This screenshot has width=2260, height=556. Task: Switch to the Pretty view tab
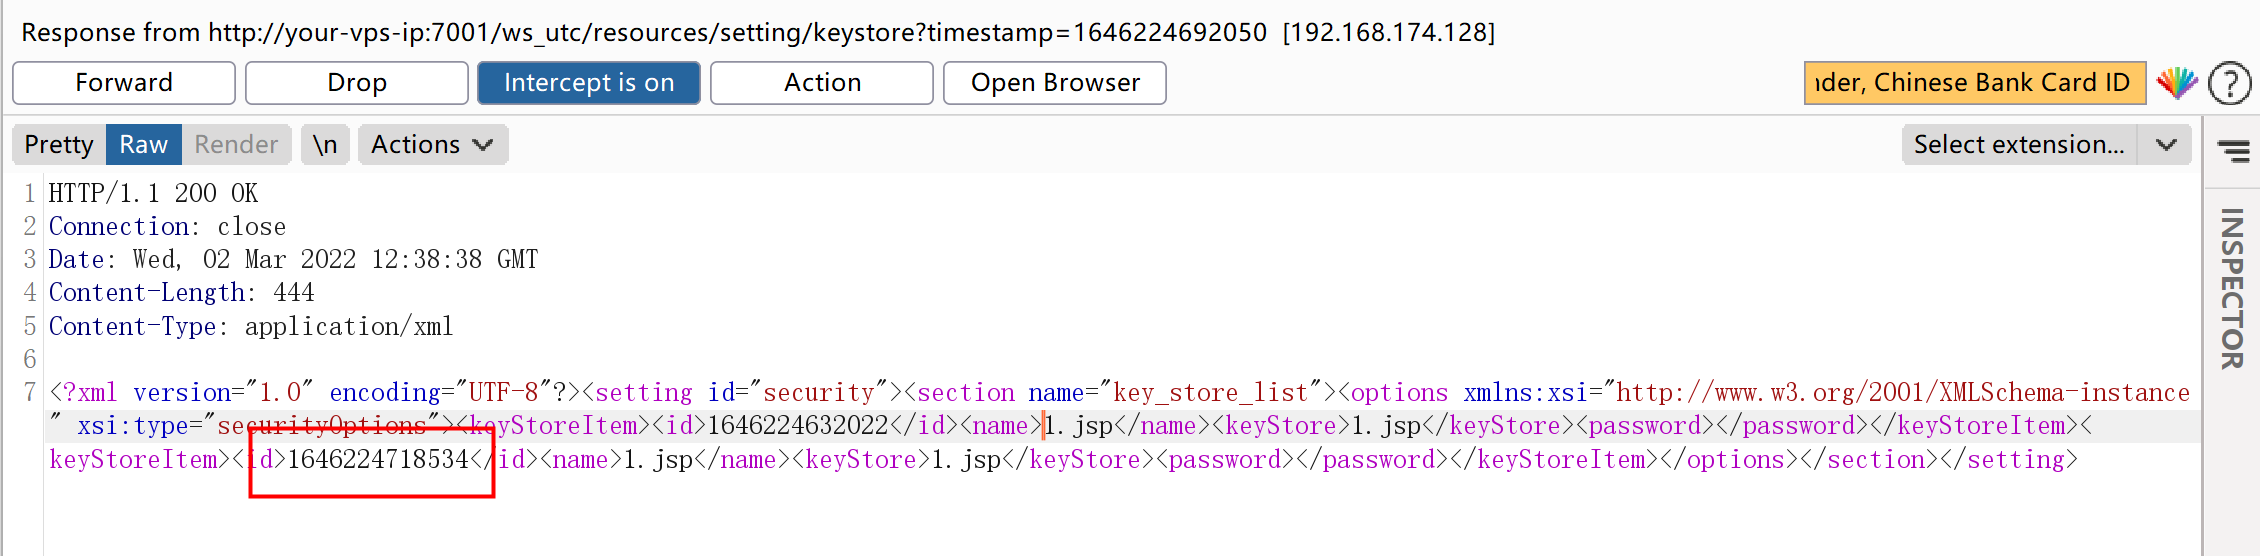pos(58,145)
